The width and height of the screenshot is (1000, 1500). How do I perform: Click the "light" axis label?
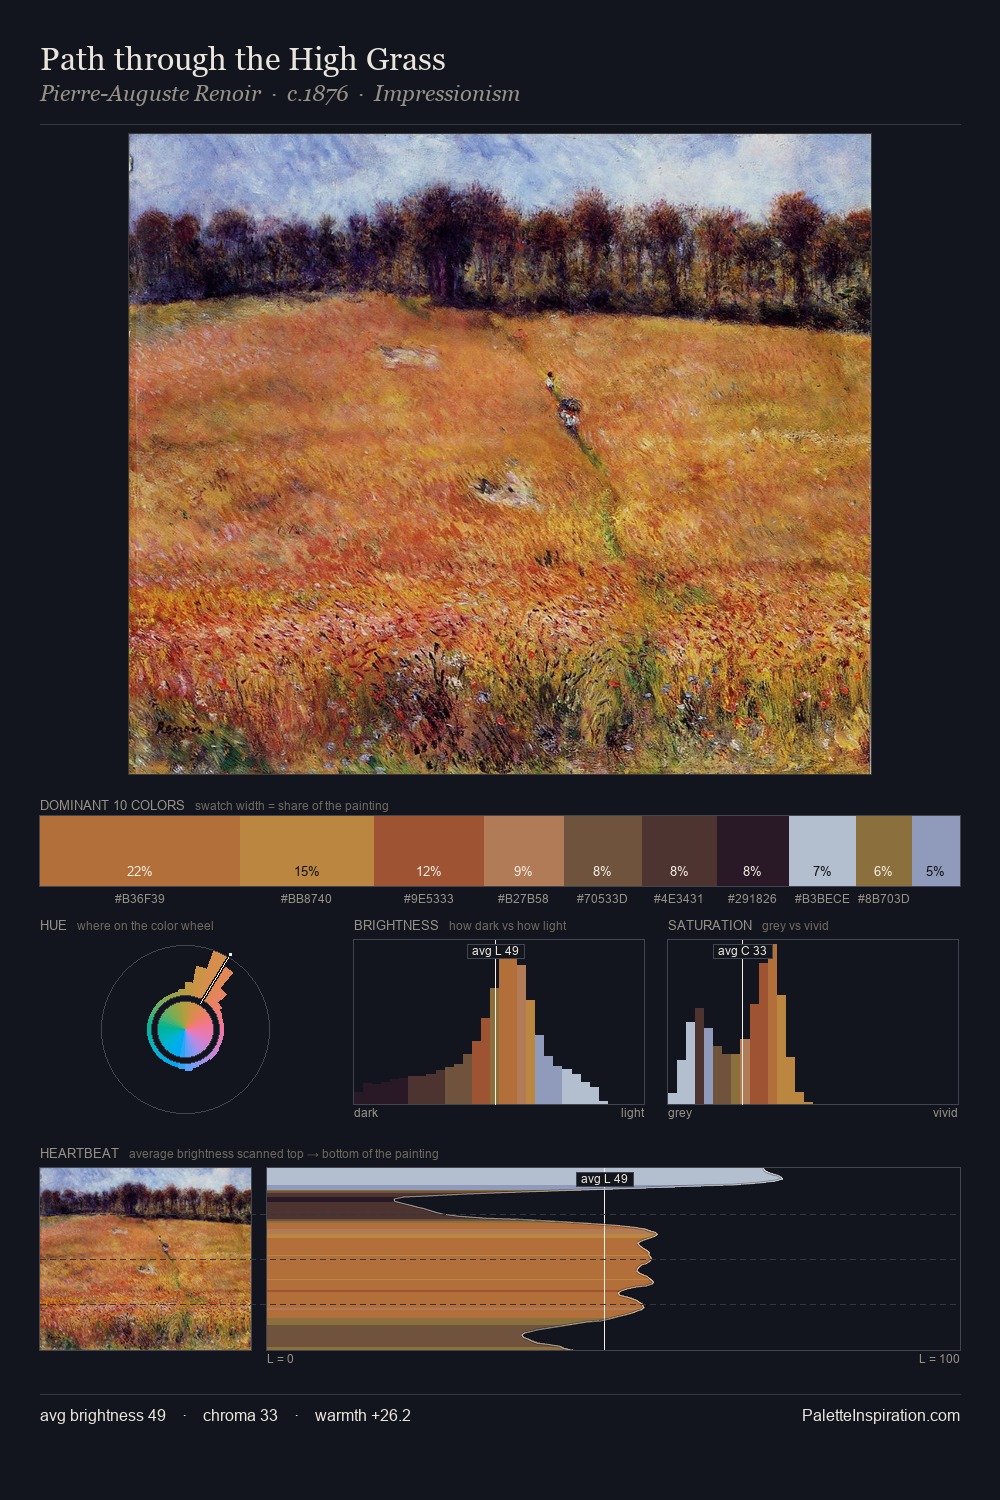click(632, 1113)
